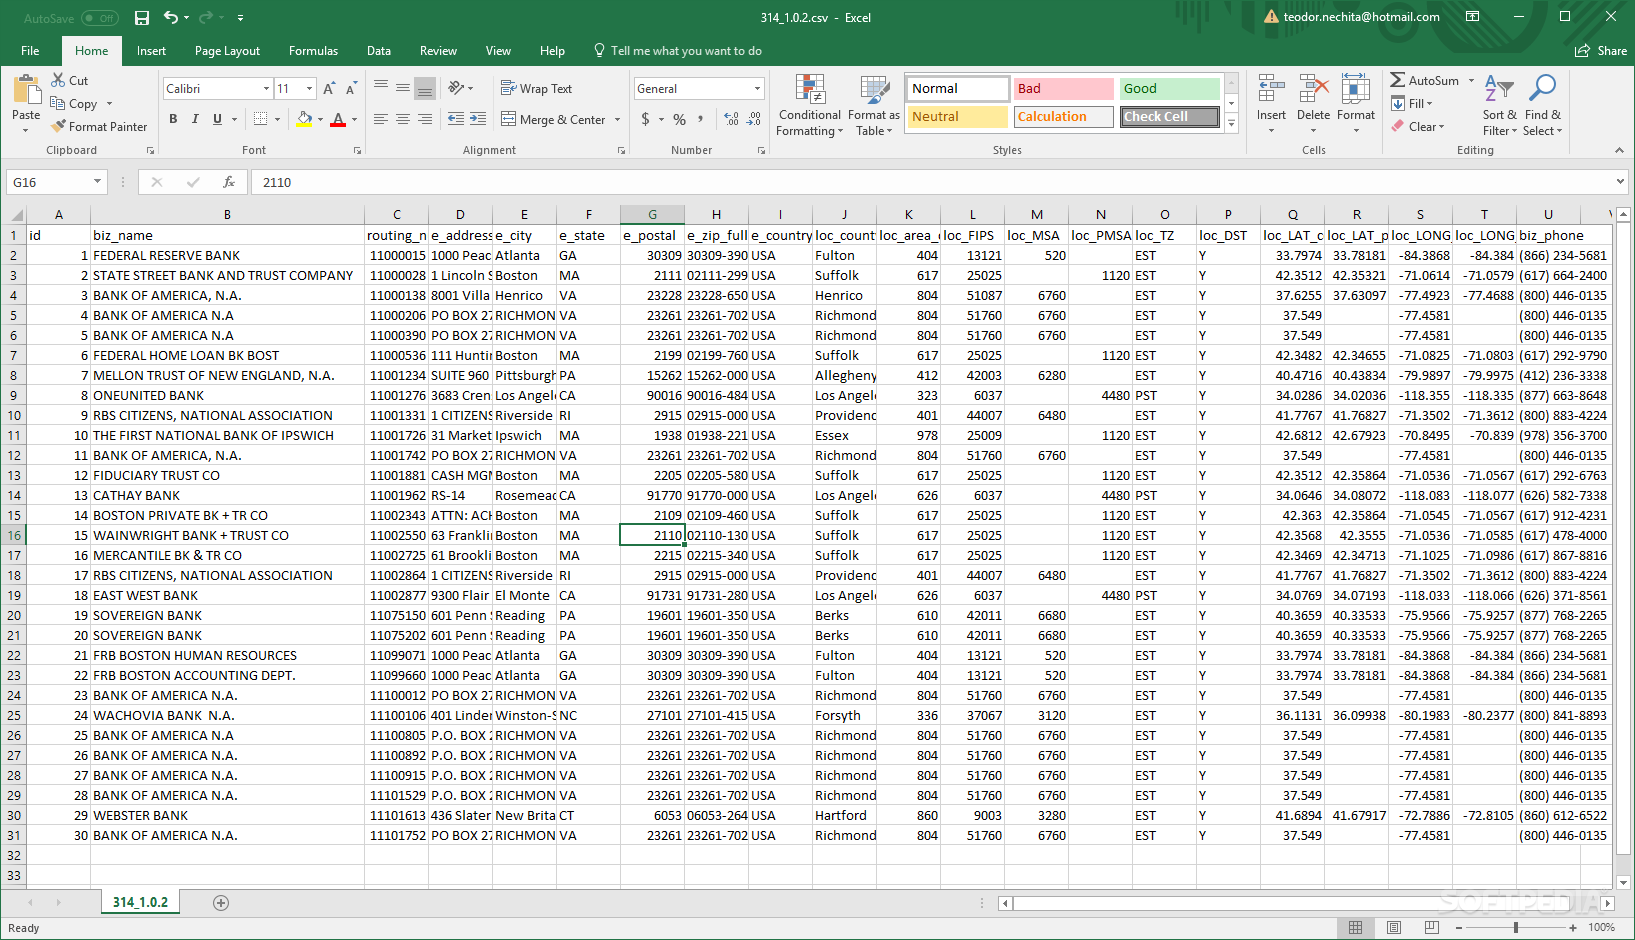Apply the Neutral cell style
The width and height of the screenshot is (1635, 940).
[x=958, y=117]
